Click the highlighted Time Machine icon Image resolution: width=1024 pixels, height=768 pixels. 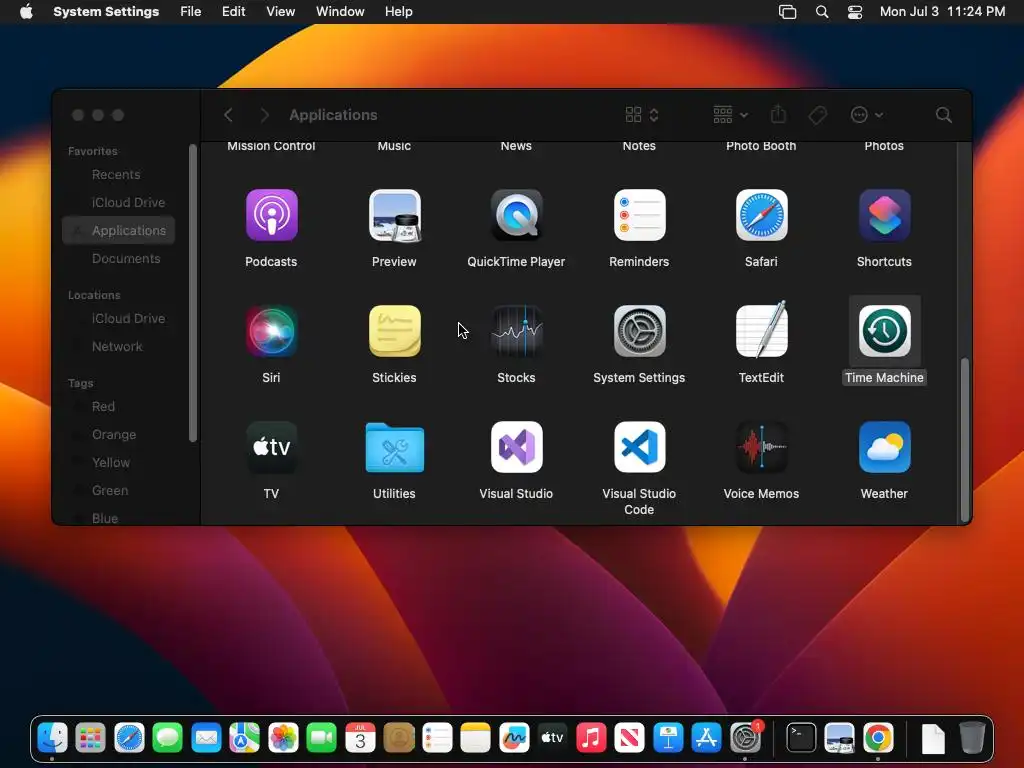click(x=884, y=332)
